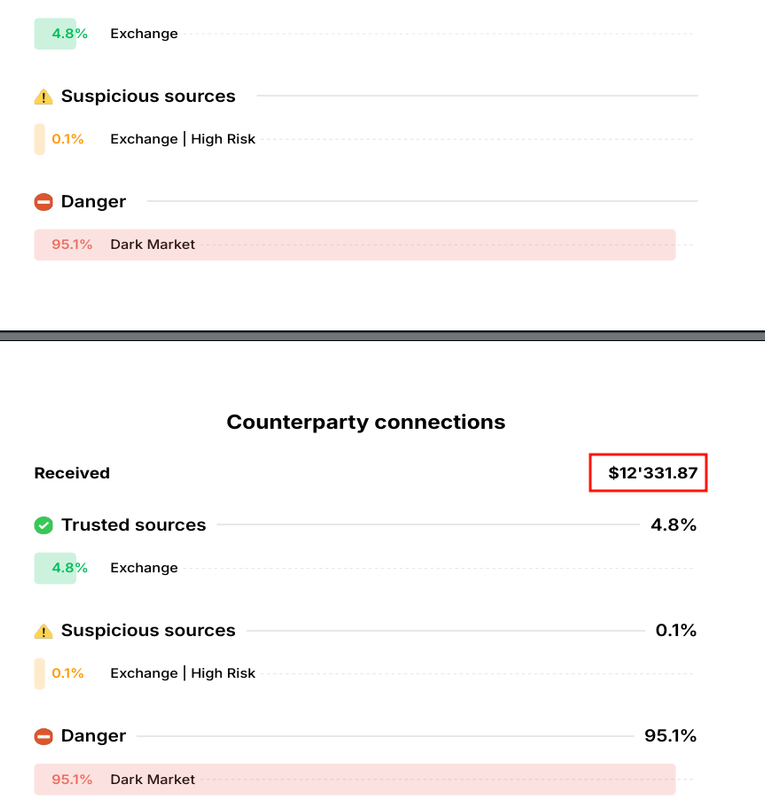
Task: Click the received amount $12'331.87
Action: pos(652,473)
